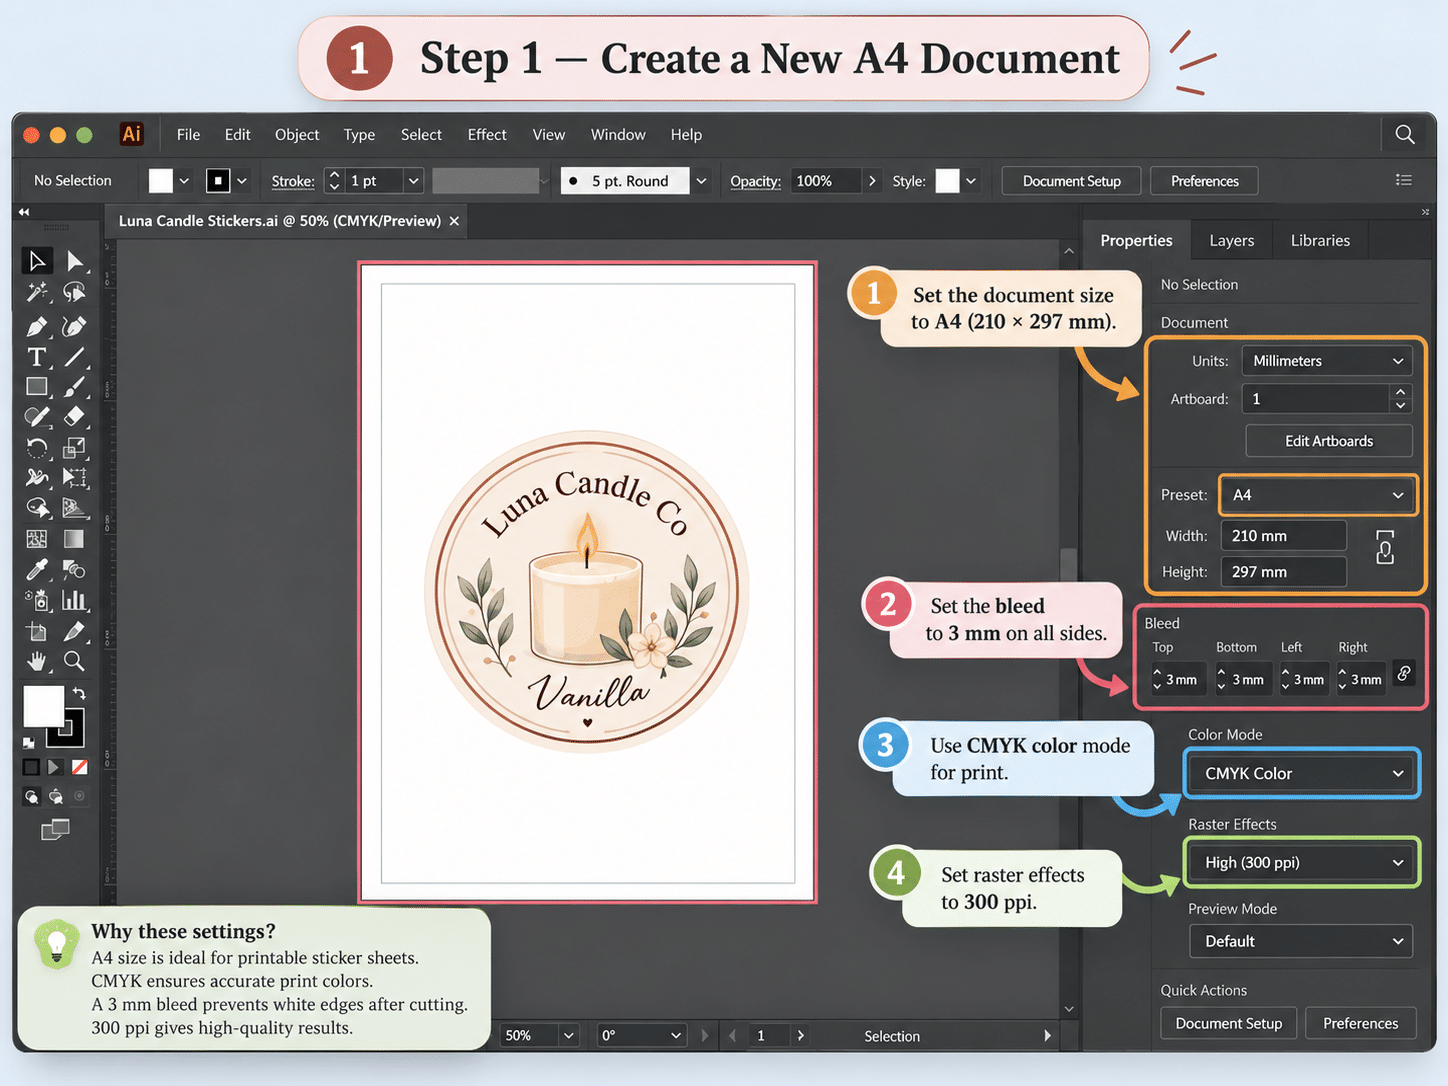Open the 50% zoom level dropdown
The image size is (1448, 1086).
click(540, 1035)
